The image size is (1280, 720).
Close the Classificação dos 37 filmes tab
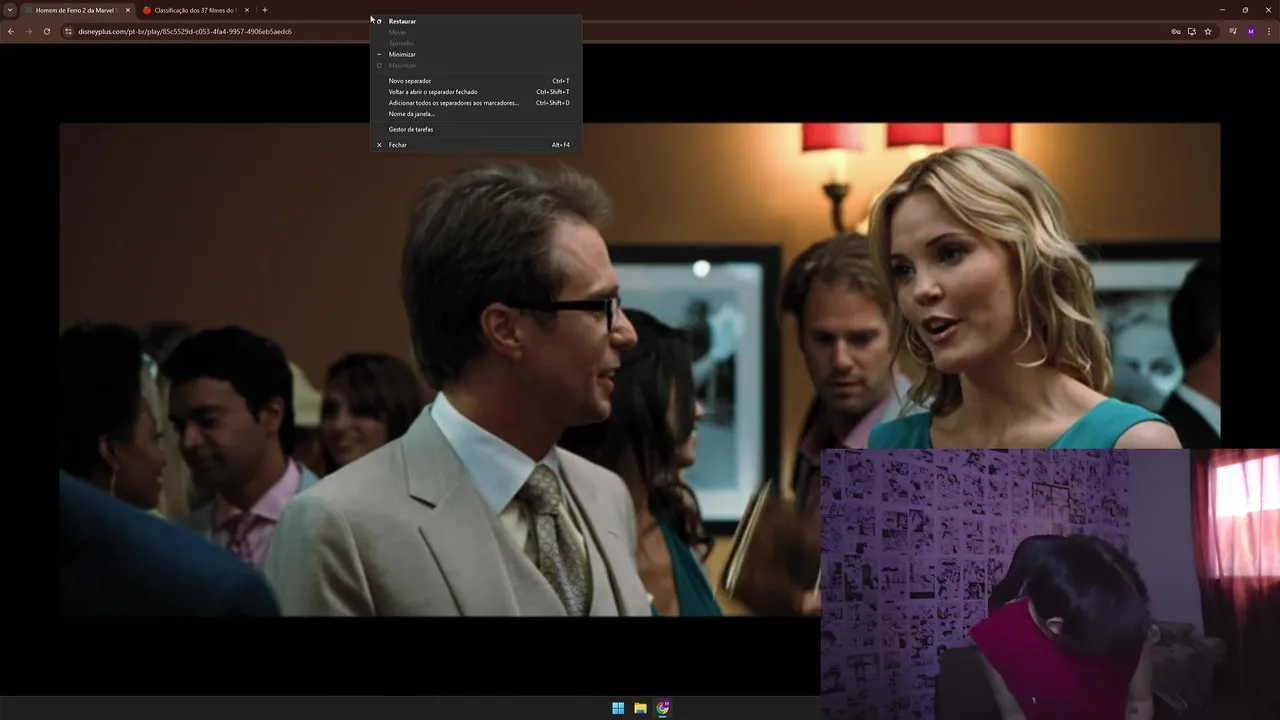pyautogui.click(x=247, y=10)
